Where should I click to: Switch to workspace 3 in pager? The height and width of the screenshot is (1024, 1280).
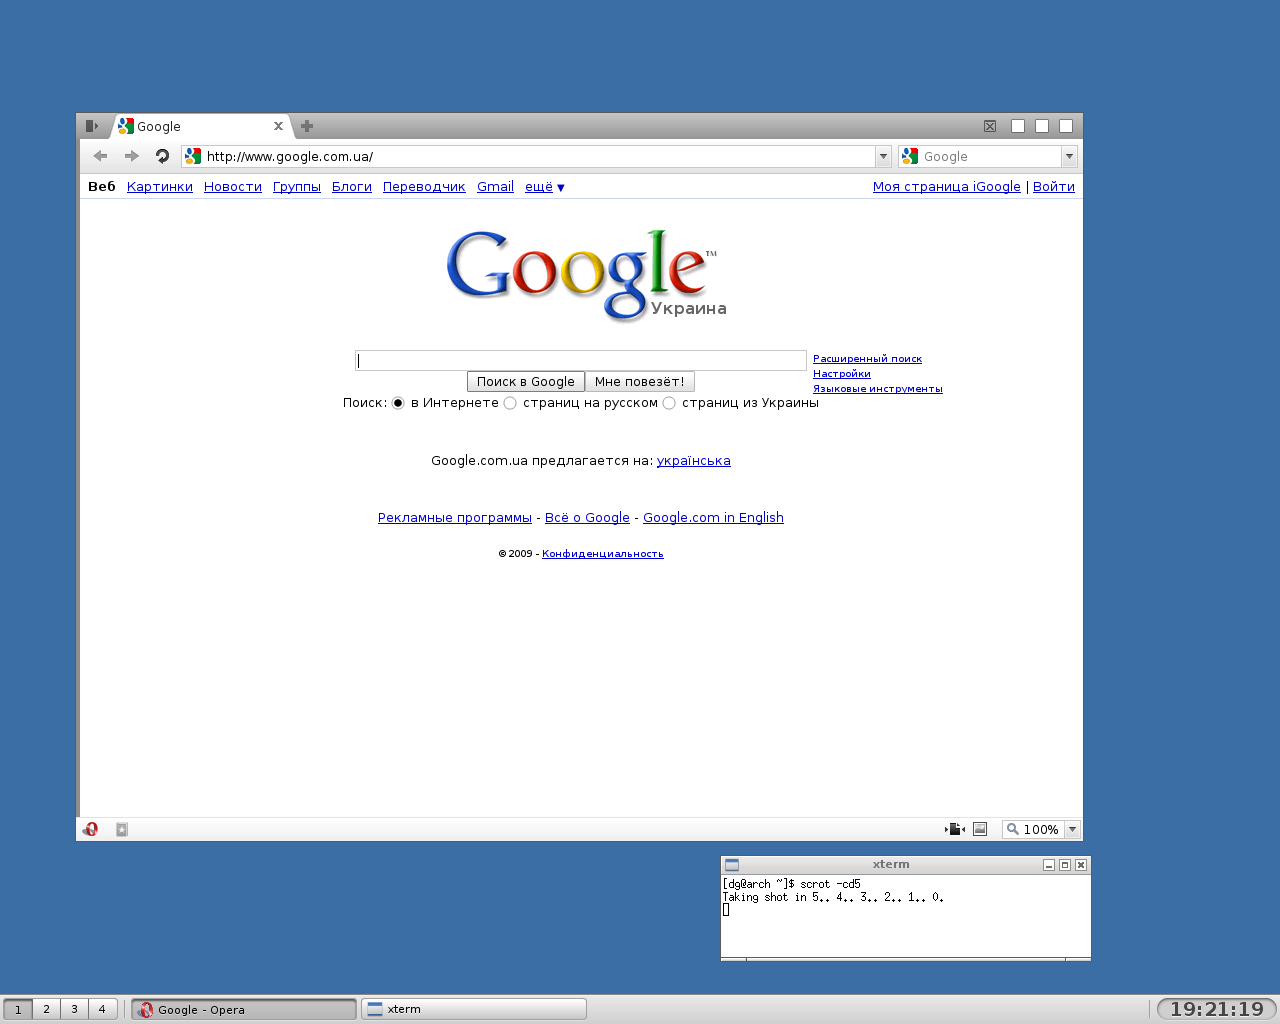tap(74, 1009)
